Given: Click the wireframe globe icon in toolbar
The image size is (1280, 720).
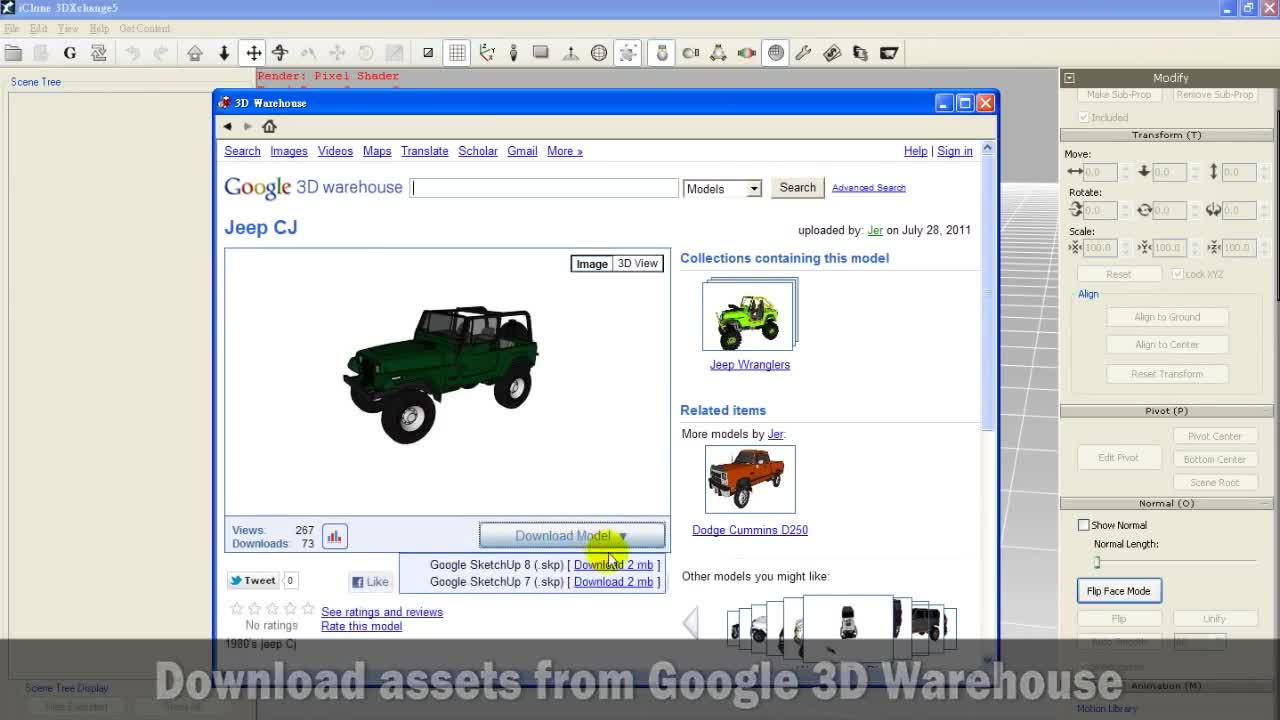Looking at the screenshot, I should (599, 53).
